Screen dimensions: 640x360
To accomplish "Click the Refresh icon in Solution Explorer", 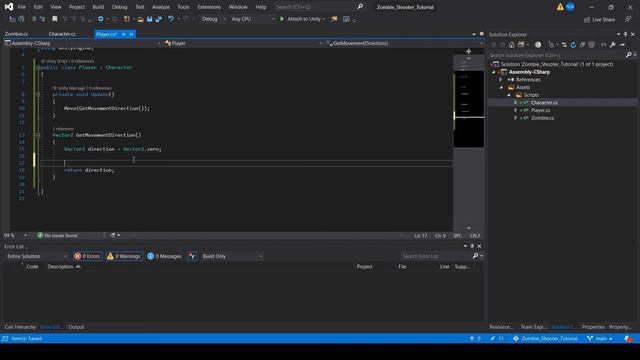I will [x=573, y=45].
